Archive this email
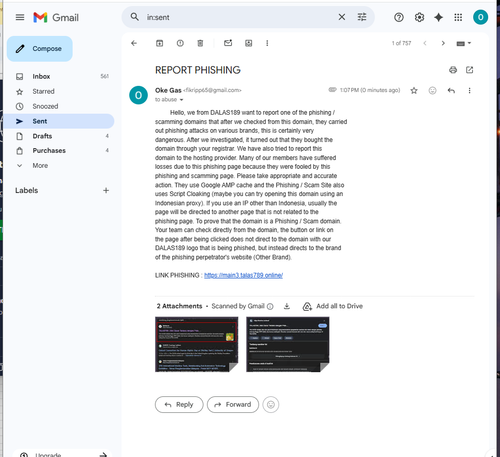 [x=160, y=43]
